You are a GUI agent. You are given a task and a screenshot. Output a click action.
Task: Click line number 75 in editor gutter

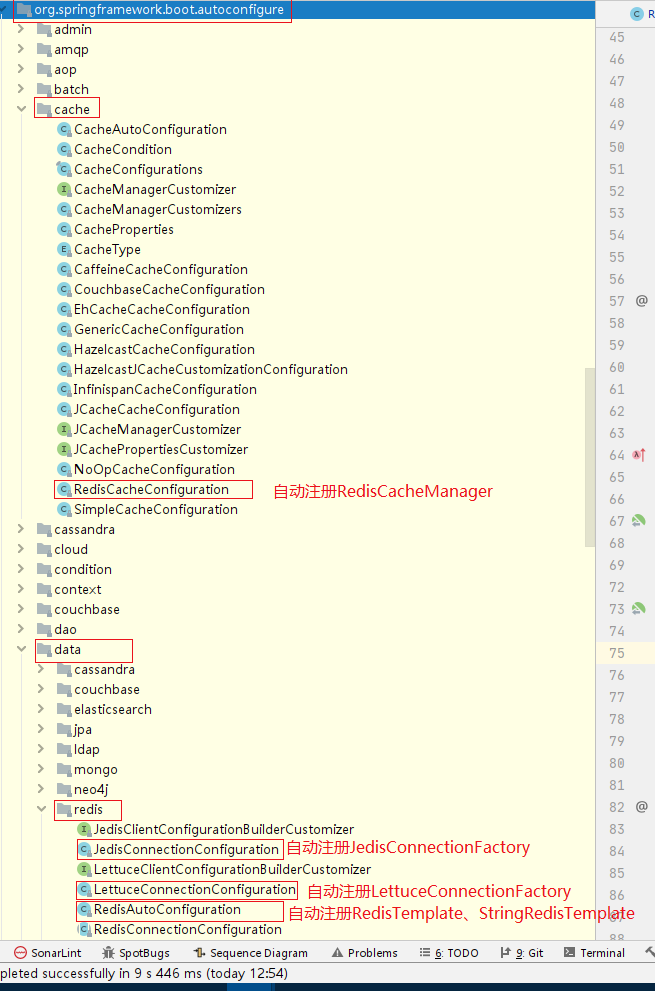(x=616, y=653)
